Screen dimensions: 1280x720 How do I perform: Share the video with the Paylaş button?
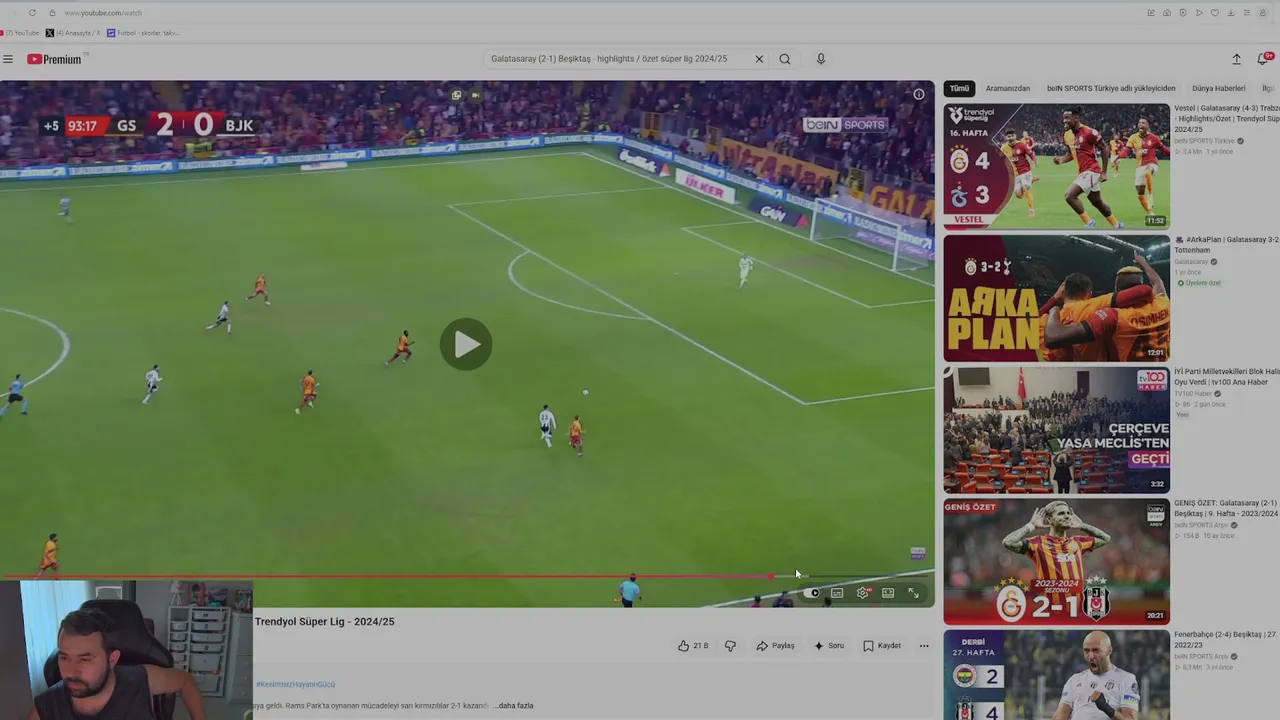776,646
